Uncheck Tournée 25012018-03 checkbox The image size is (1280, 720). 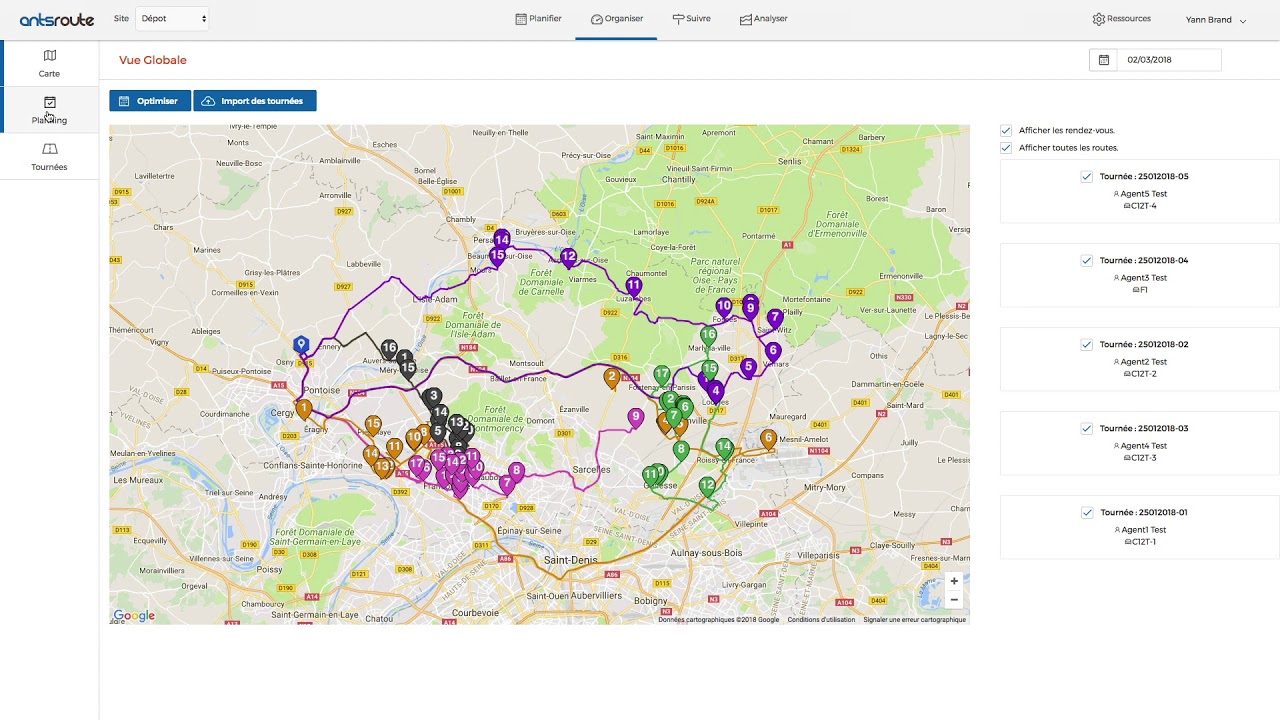click(x=1086, y=429)
